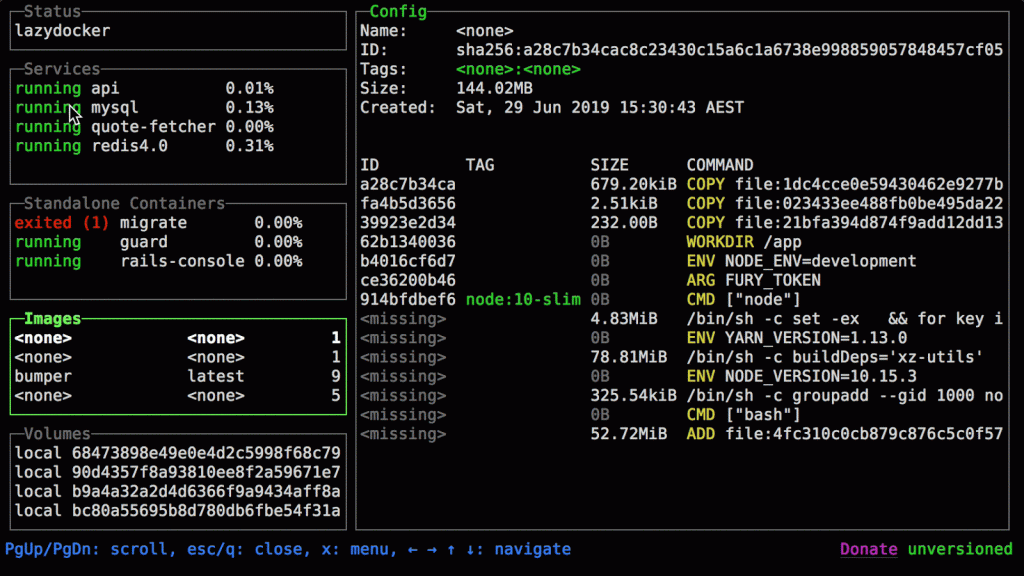Click the WORKDIR /app layer row
Screen dimensions: 1024x576
(x=681, y=242)
